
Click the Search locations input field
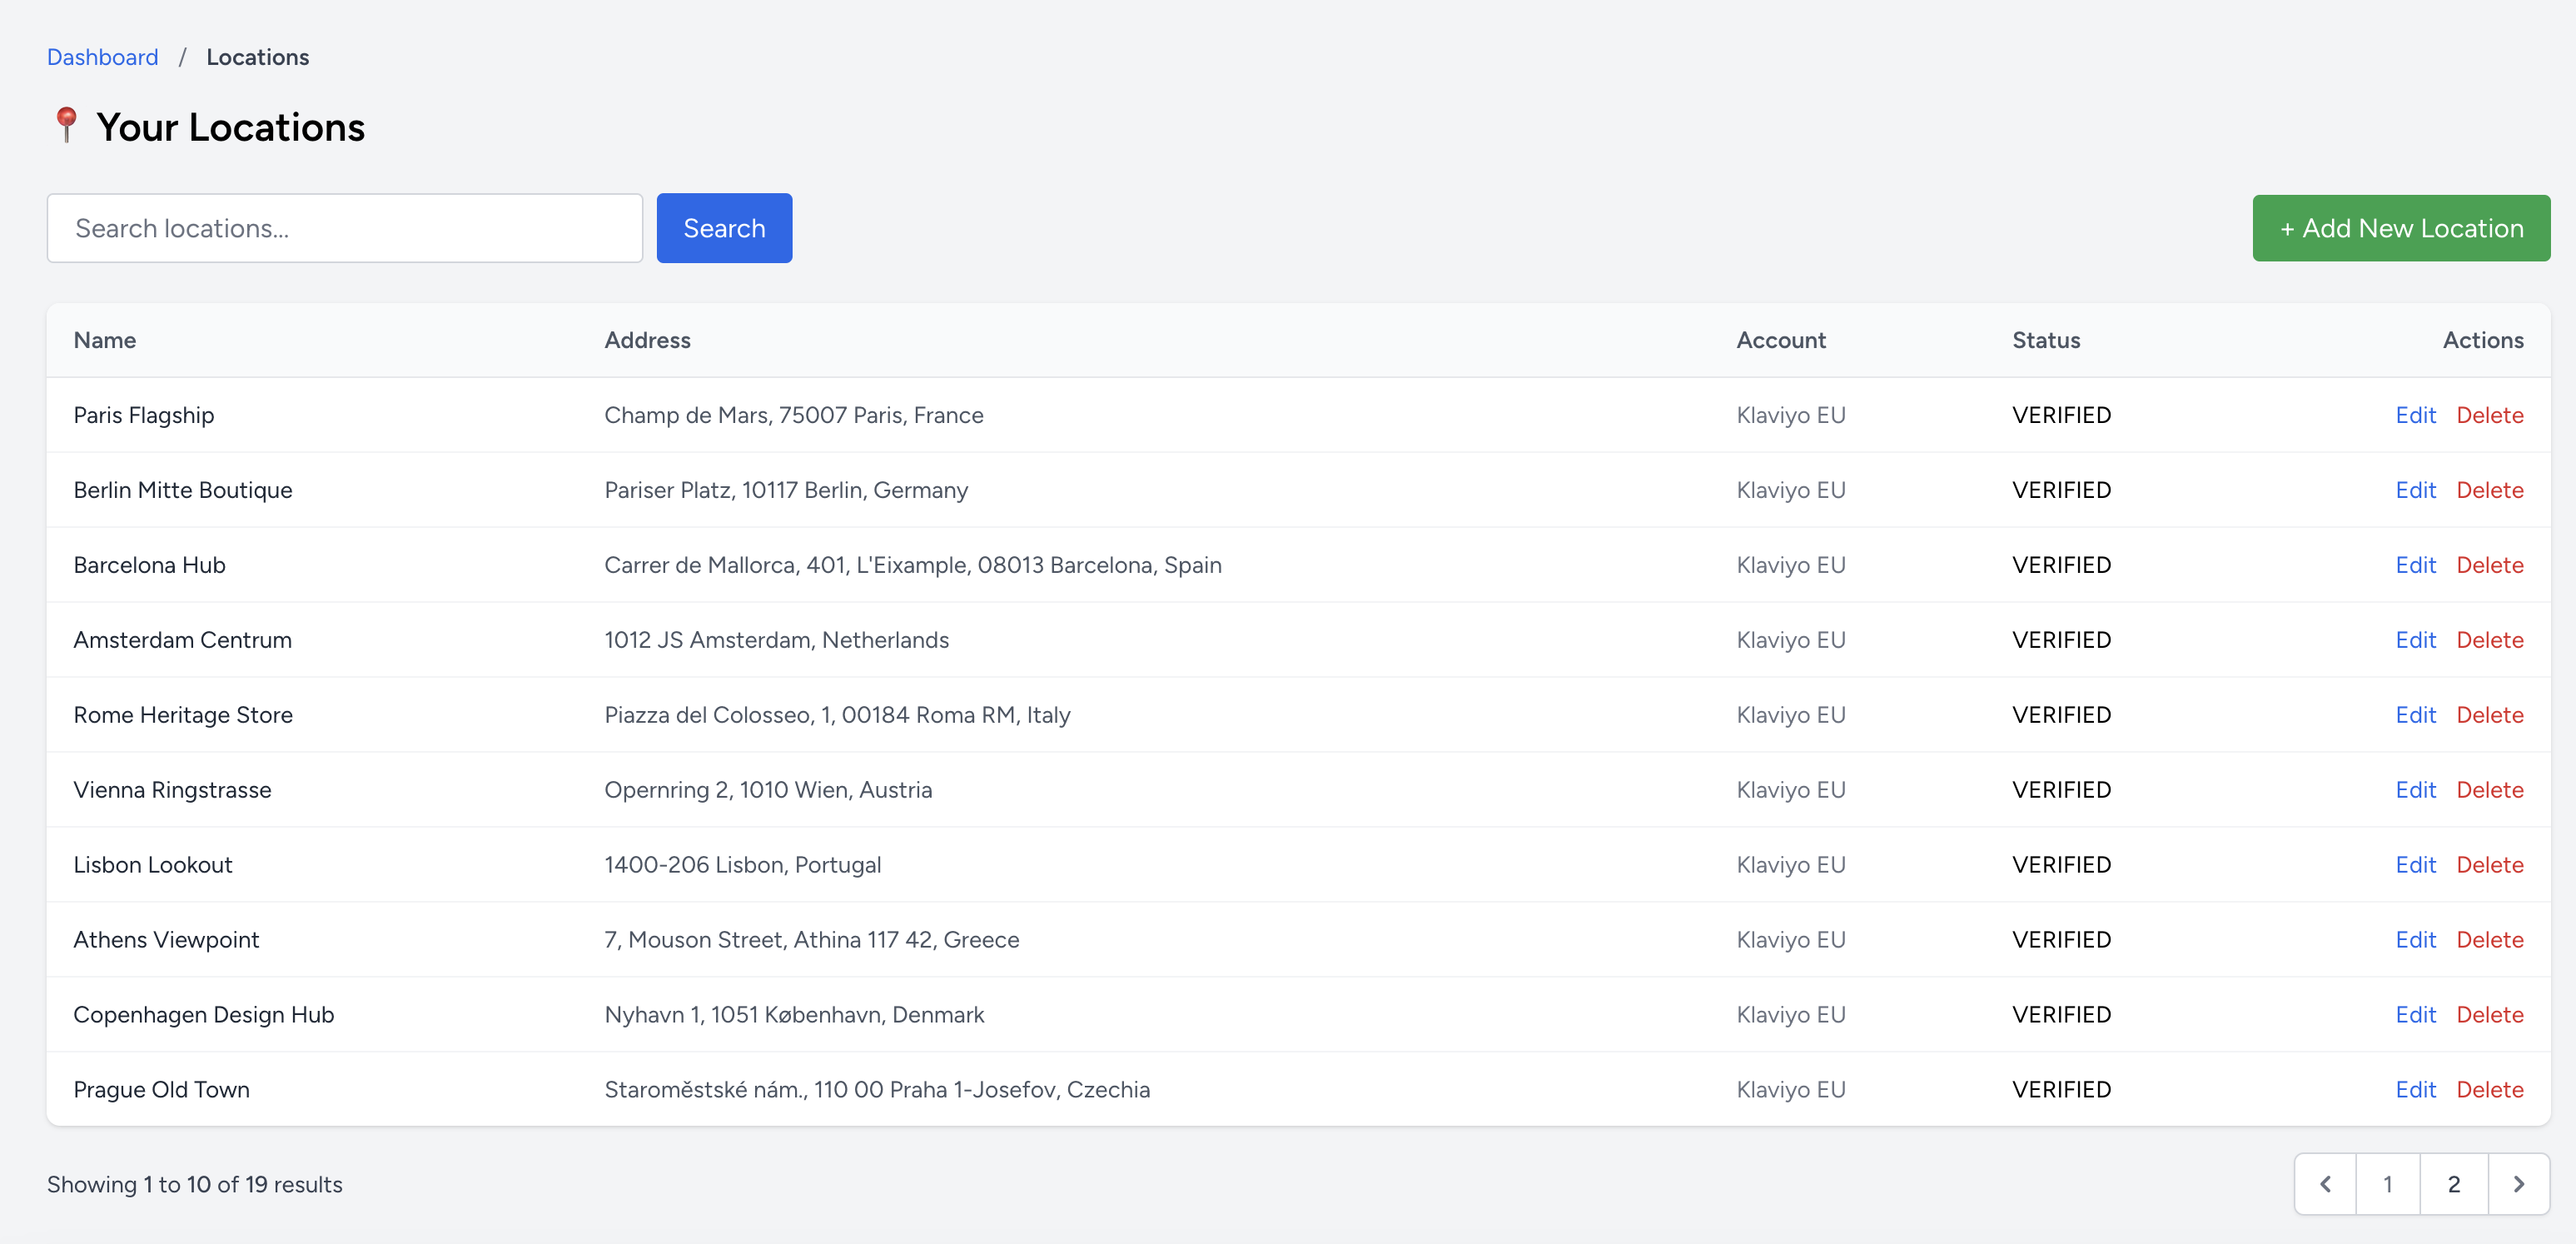tap(344, 228)
